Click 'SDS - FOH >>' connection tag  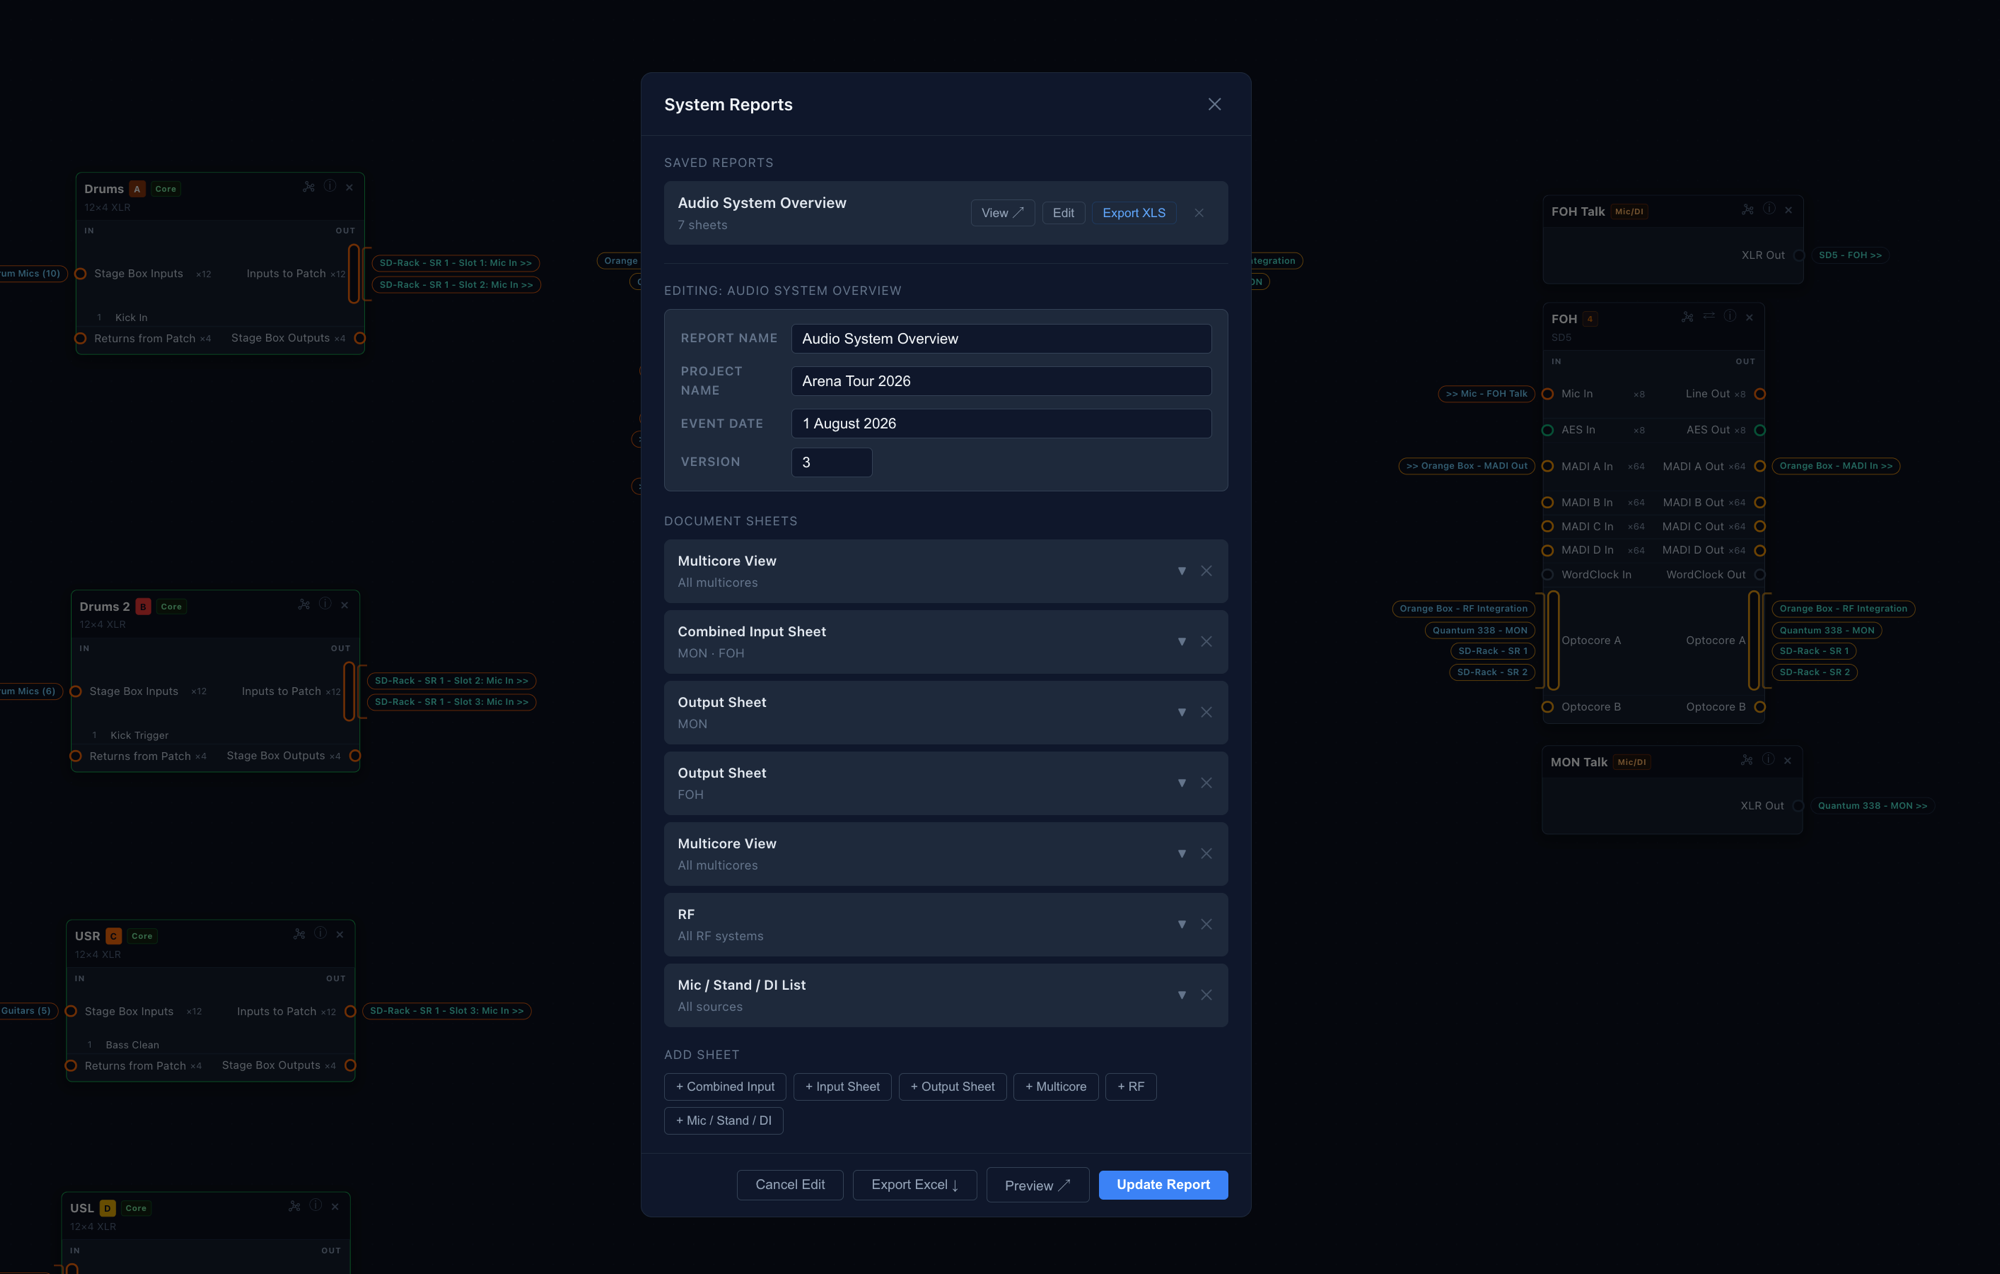pyautogui.click(x=1850, y=255)
